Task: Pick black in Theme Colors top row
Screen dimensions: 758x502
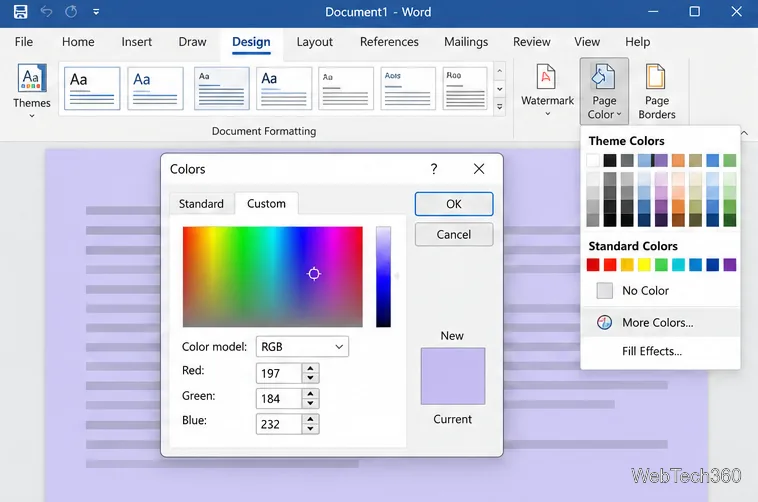Action: coord(610,160)
